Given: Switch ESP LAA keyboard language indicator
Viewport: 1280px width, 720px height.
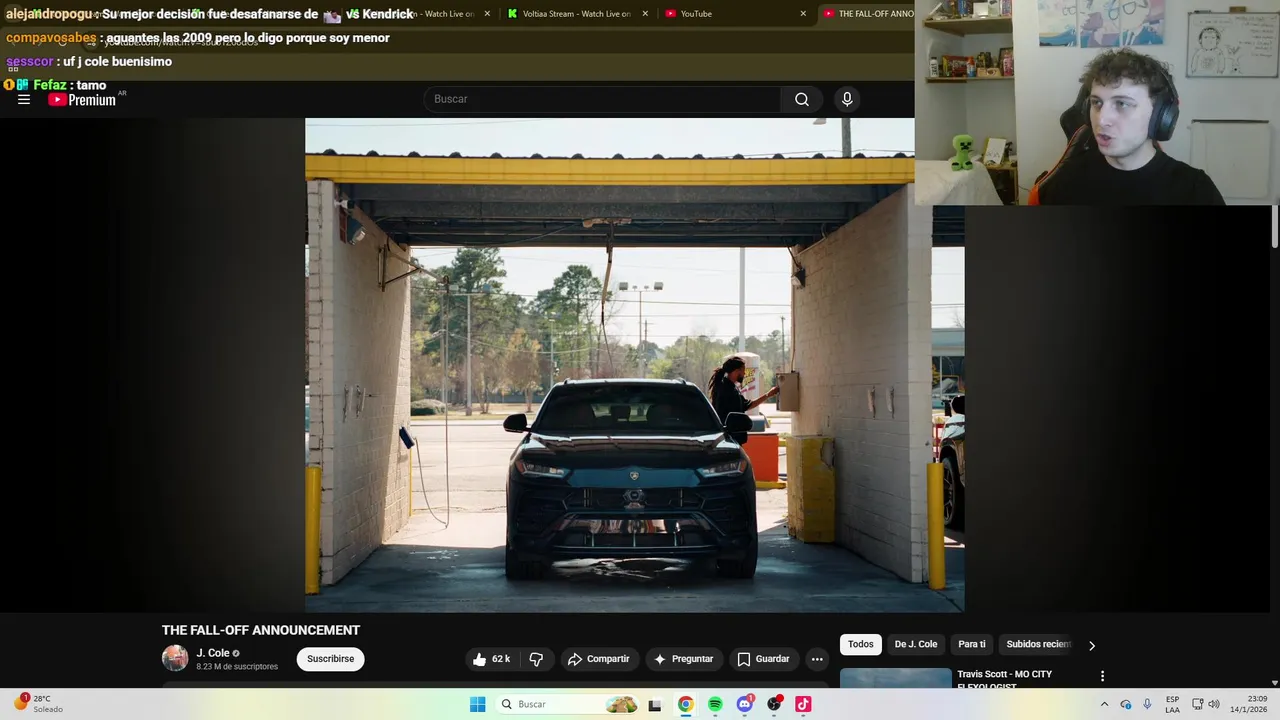Looking at the screenshot, I should (1172, 704).
